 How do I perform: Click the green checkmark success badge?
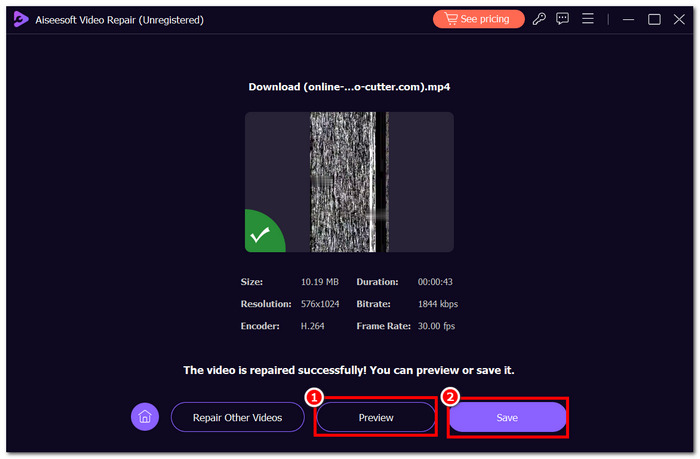[x=262, y=235]
